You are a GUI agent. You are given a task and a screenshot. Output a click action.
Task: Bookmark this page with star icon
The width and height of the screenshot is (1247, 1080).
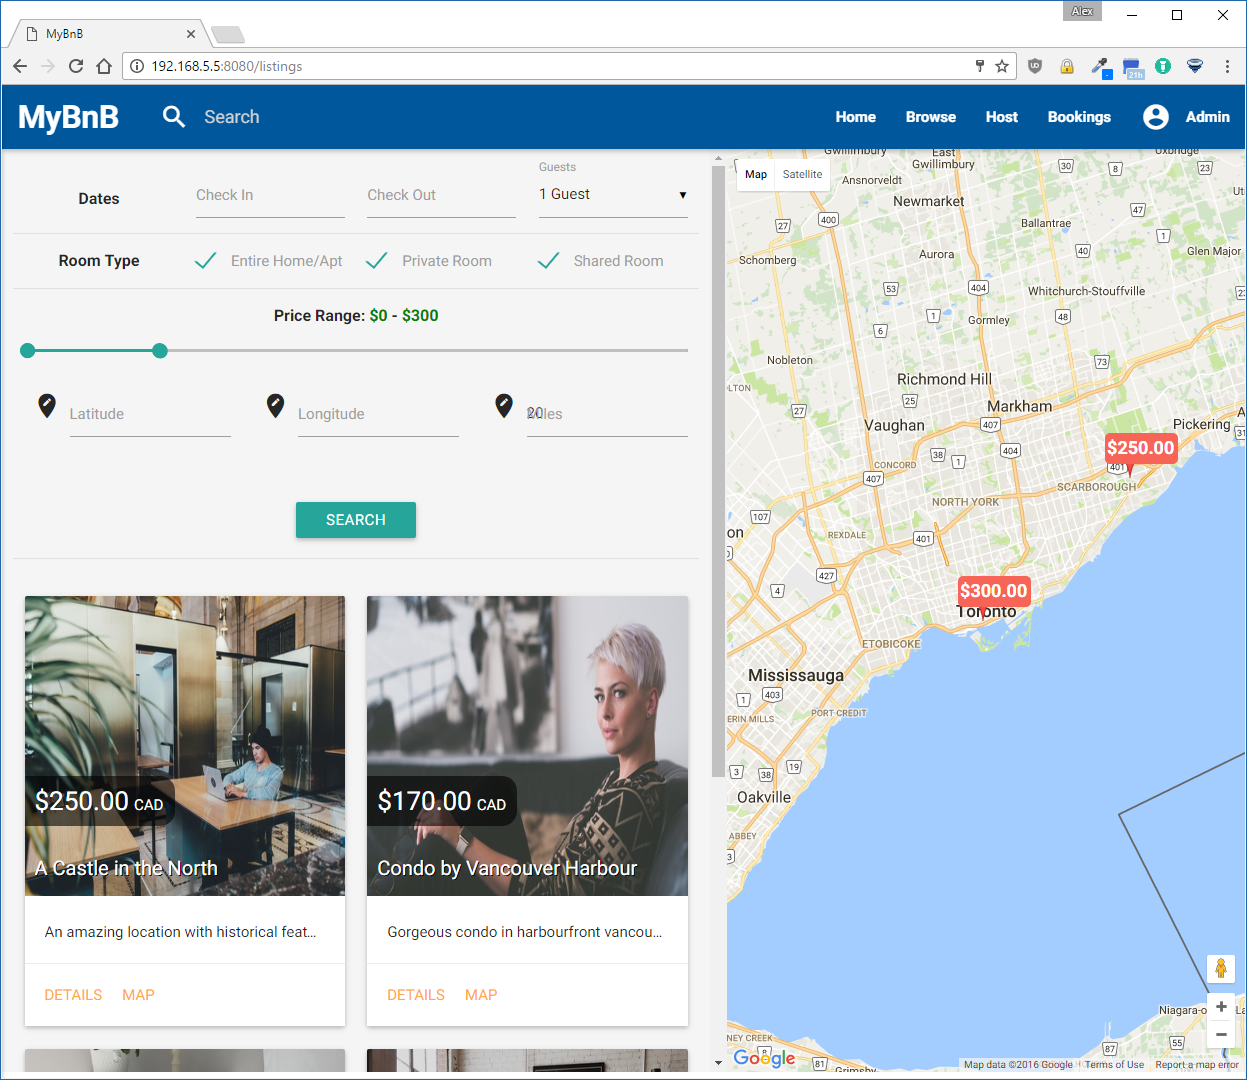(1002, 66)
